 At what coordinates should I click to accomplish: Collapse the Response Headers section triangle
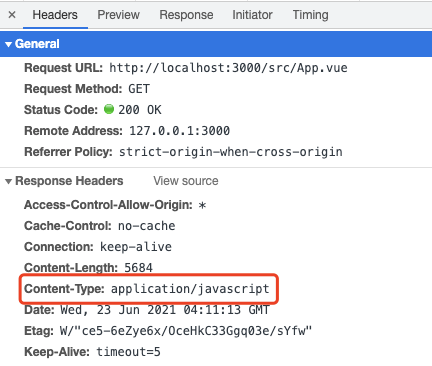(x=8, y=181)
